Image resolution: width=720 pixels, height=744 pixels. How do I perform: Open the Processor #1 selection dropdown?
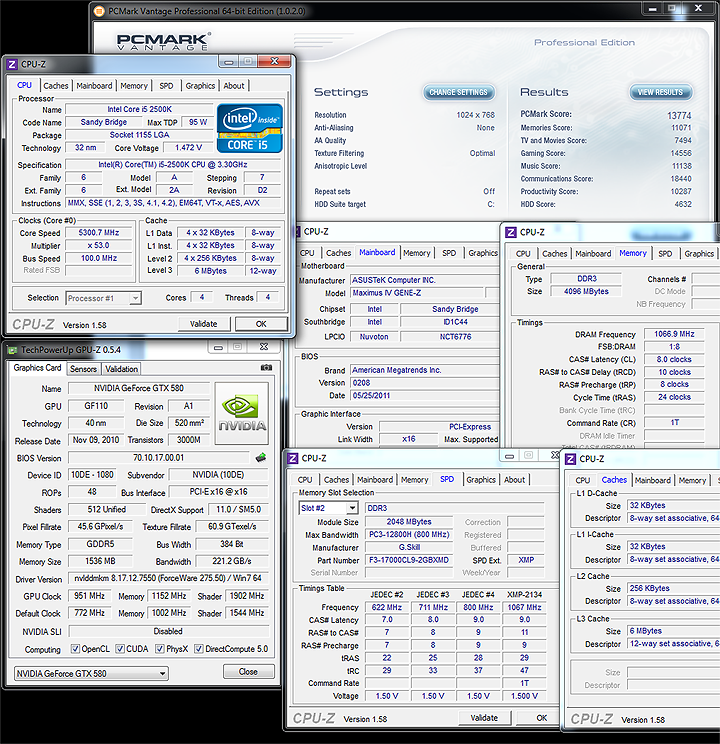[x=103, y=298]
